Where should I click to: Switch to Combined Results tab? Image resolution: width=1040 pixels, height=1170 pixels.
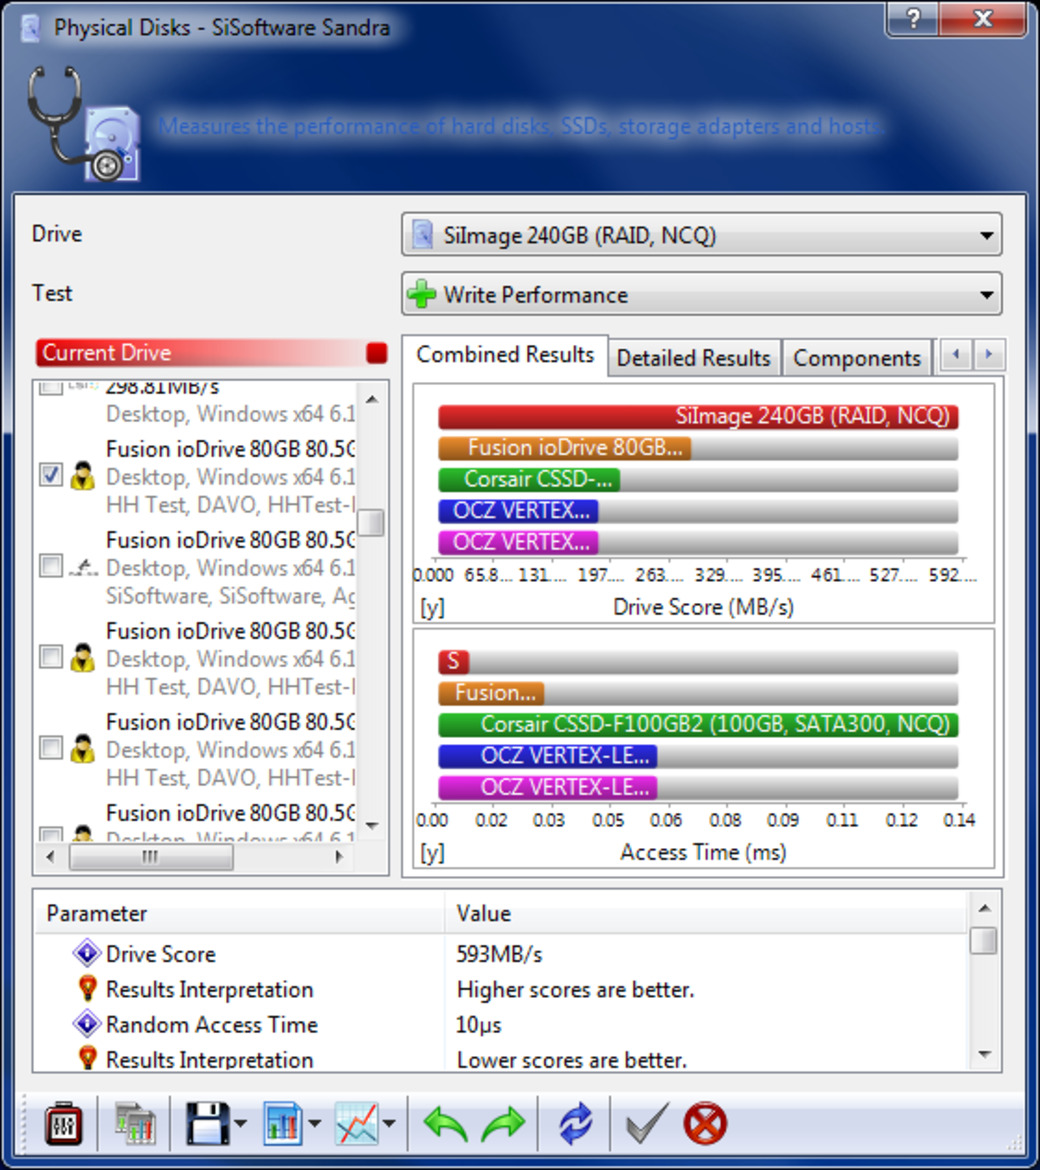(x=505, y=354)
